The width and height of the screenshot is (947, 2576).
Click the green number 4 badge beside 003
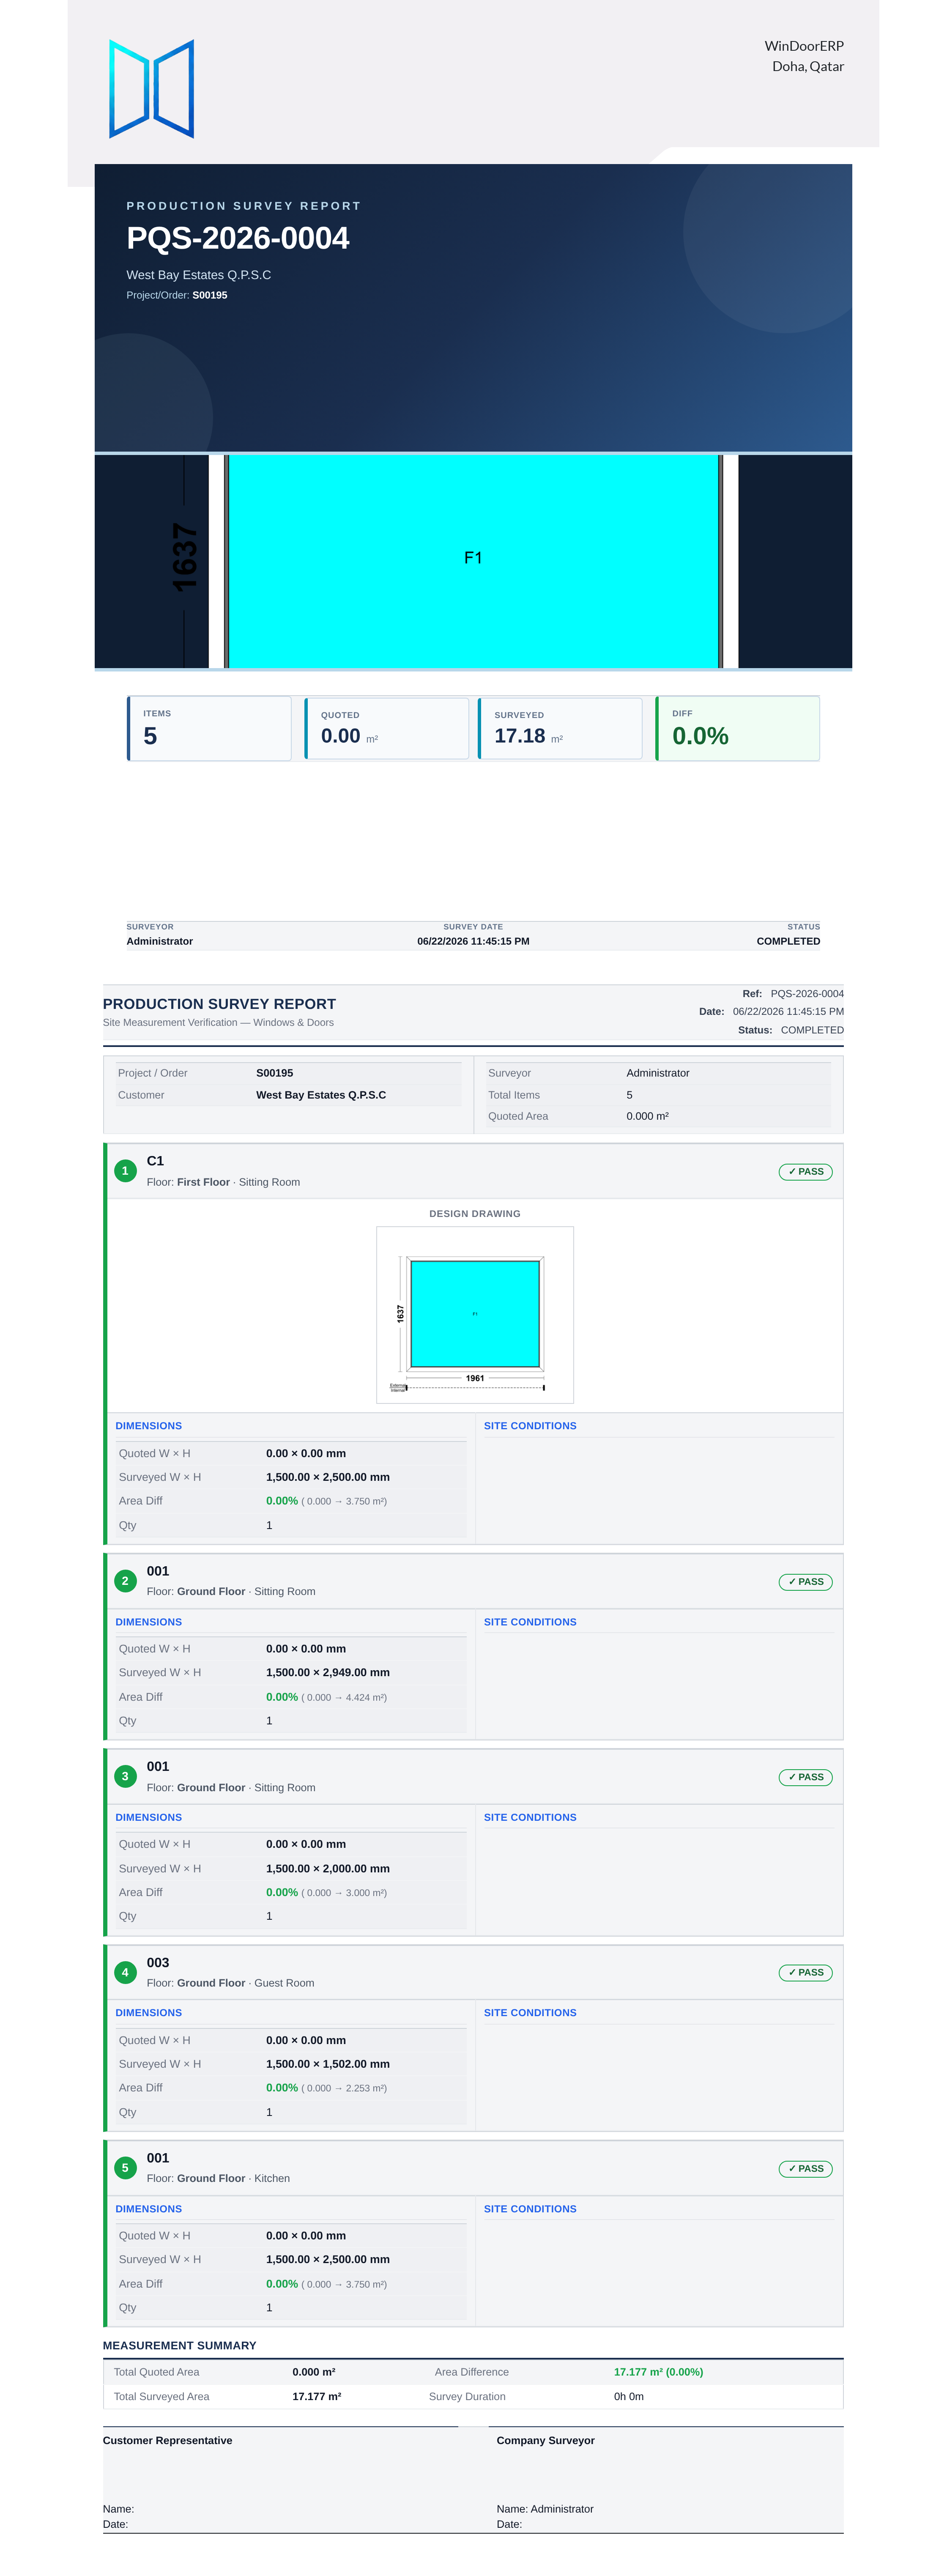[125, 1972]
